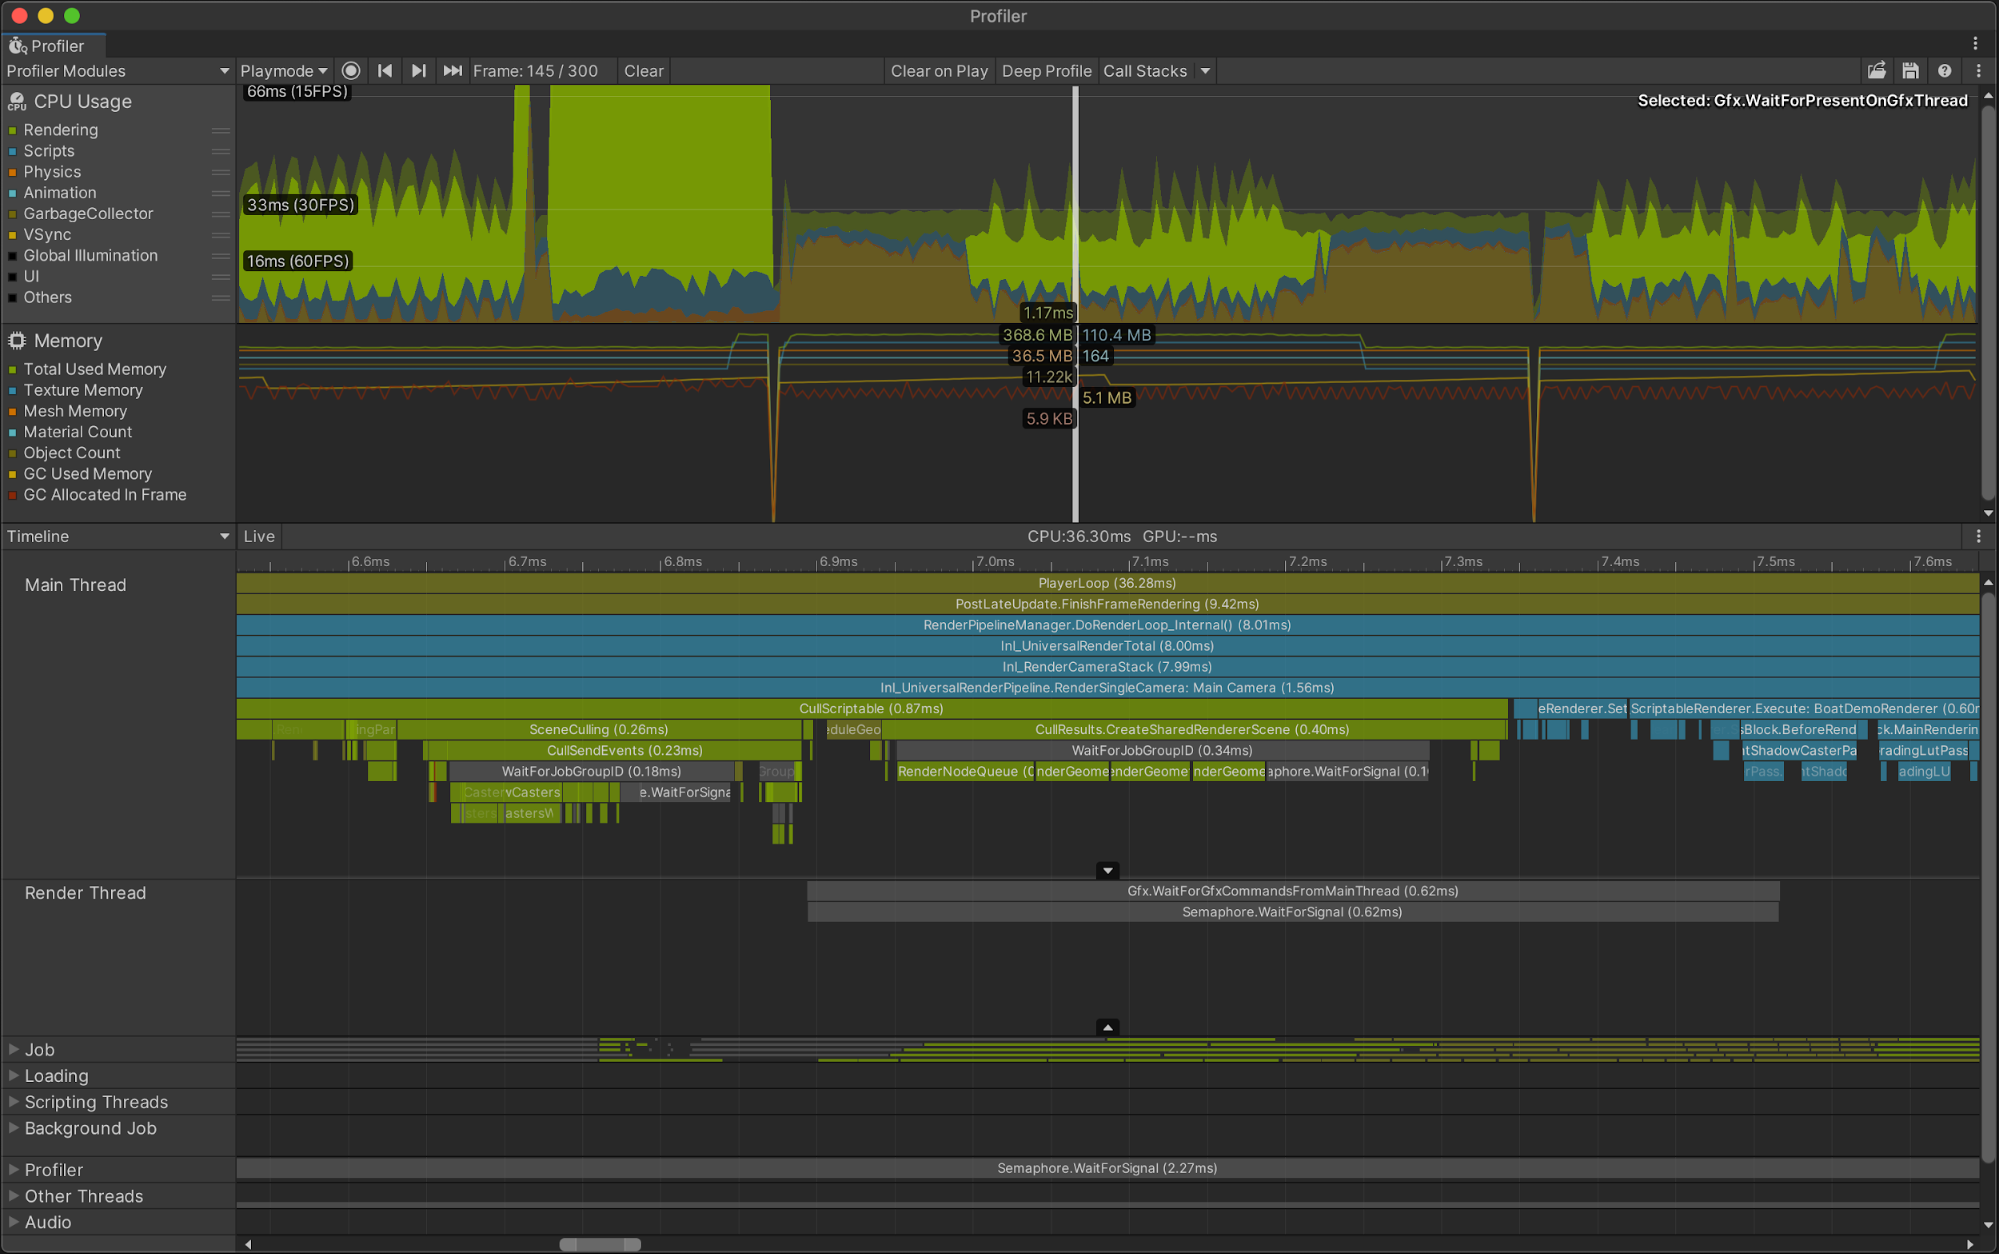Click save profiler data icon

1910,71
